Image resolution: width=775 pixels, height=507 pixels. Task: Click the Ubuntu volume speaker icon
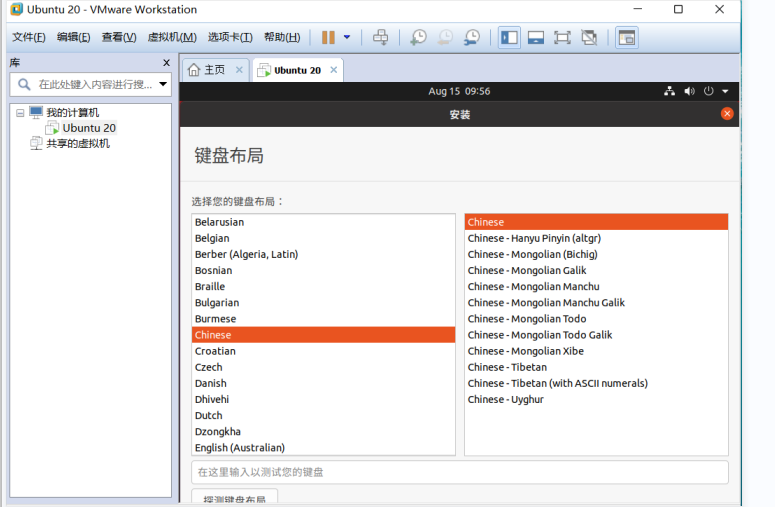689,91
